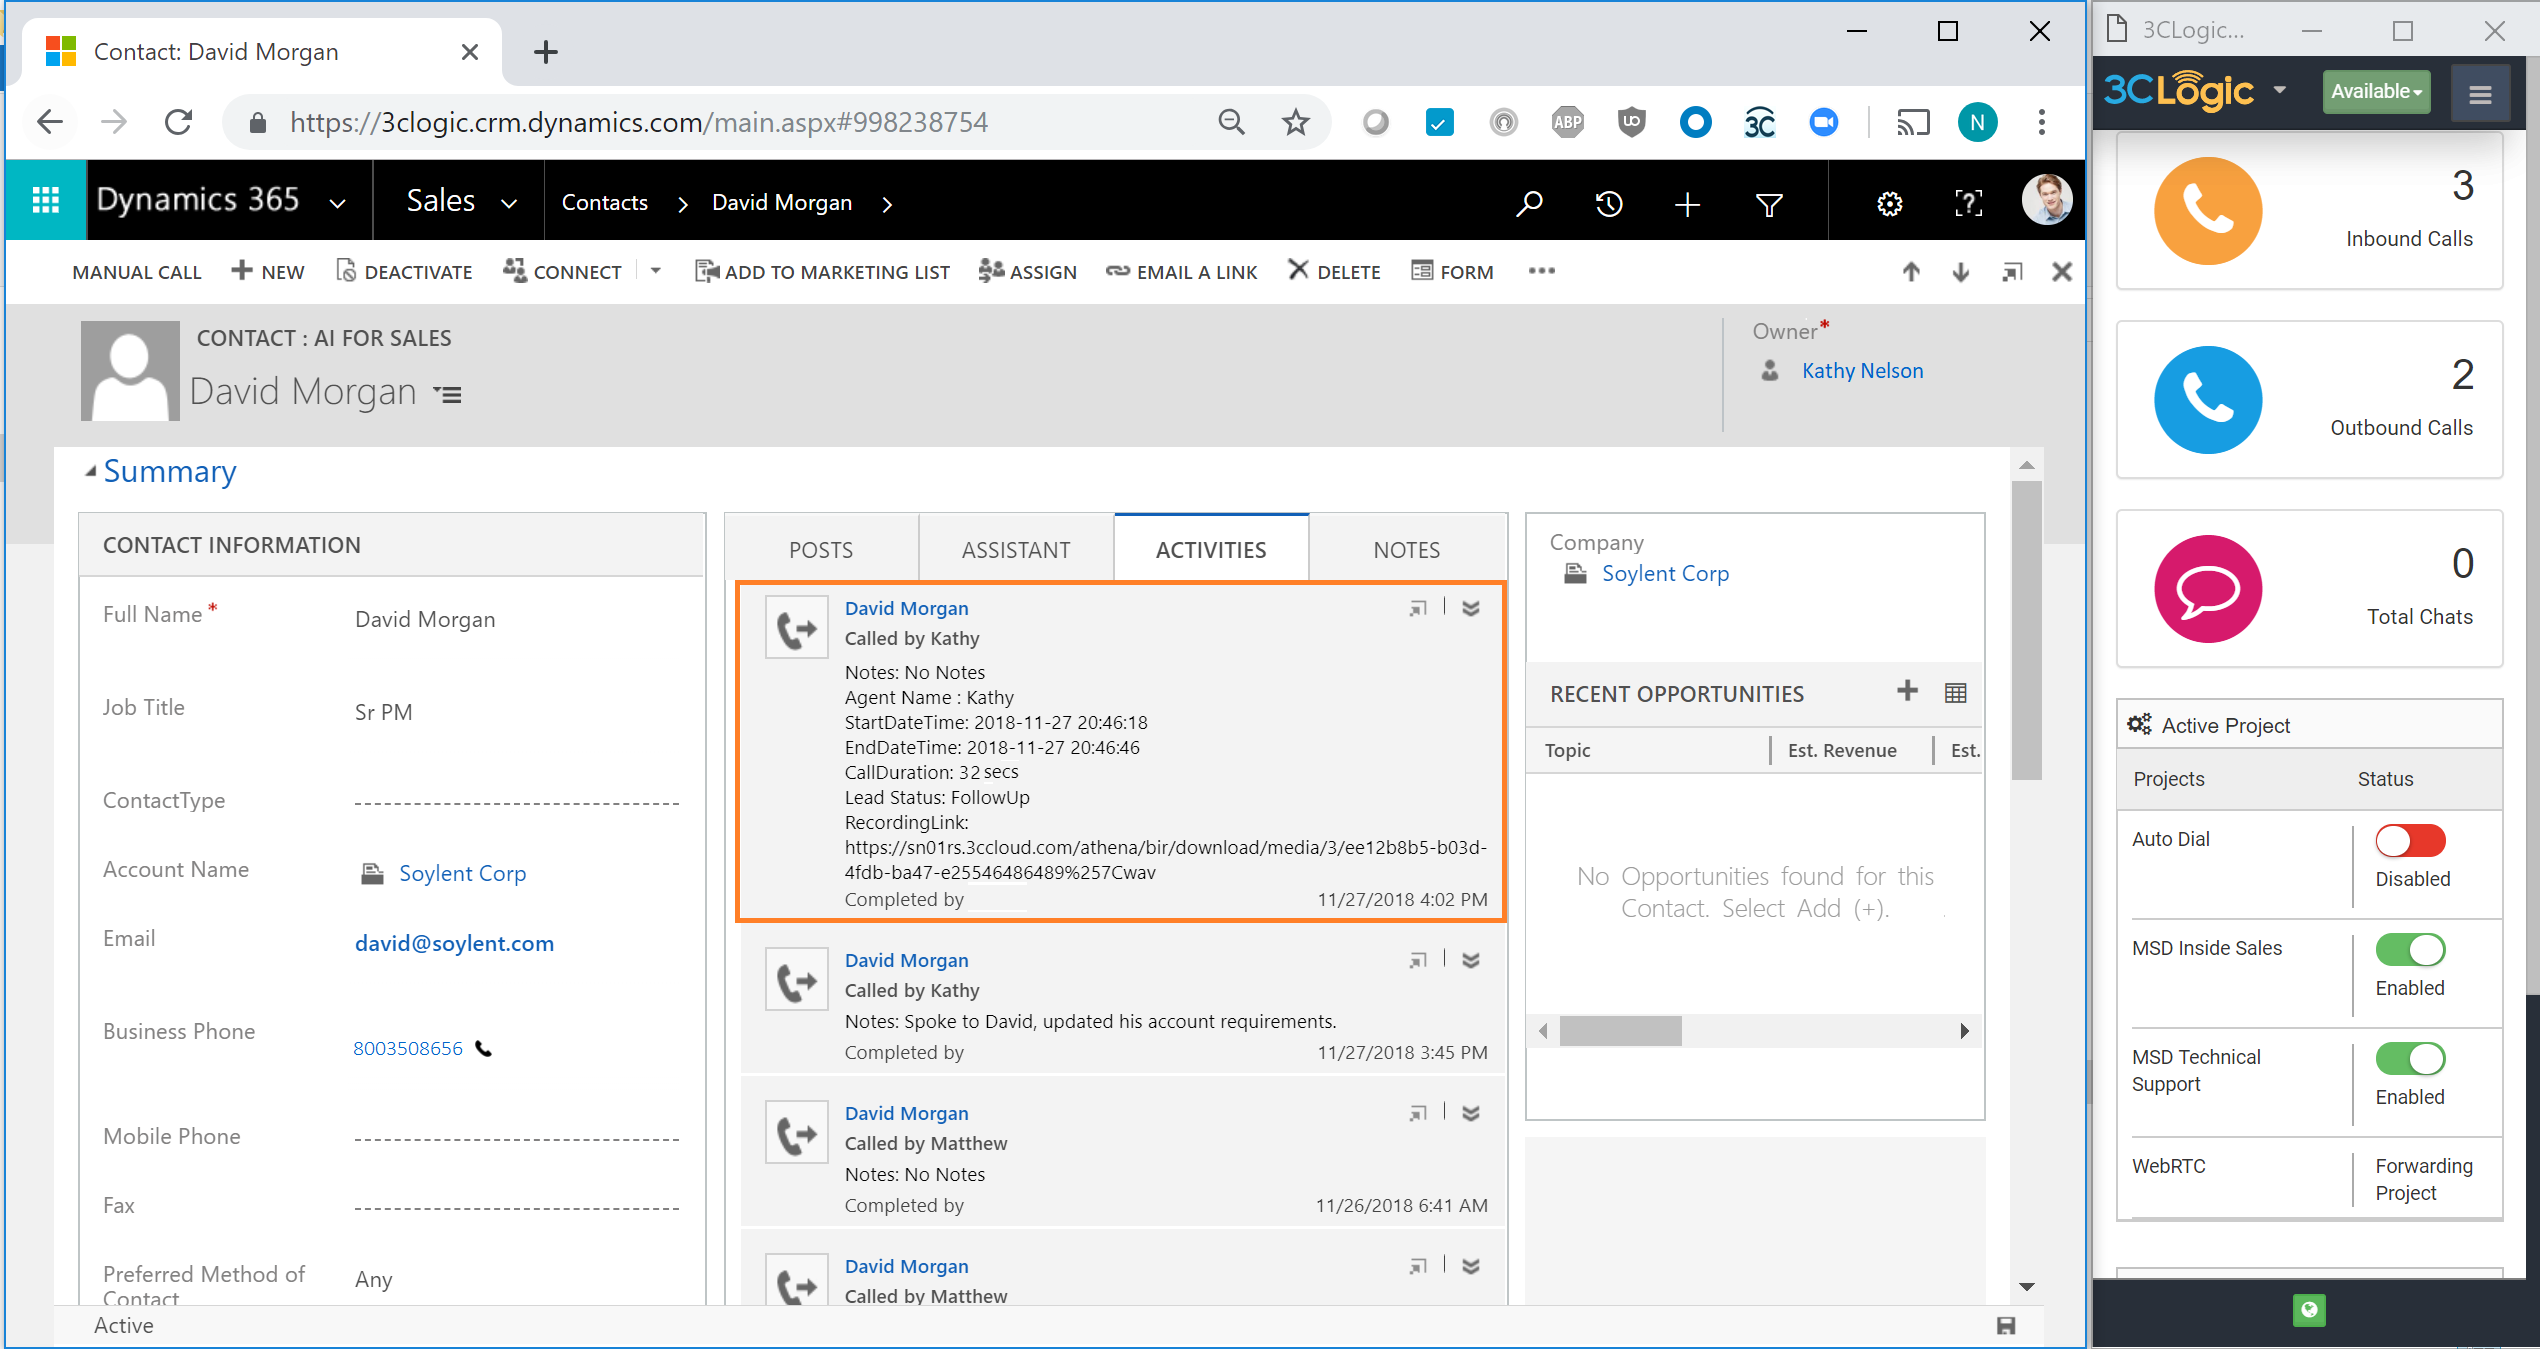This screenshot has width=2540, height=1349.
Task: Click the opportunities scroll right arrow
Action: (x=1964, y=1031)
